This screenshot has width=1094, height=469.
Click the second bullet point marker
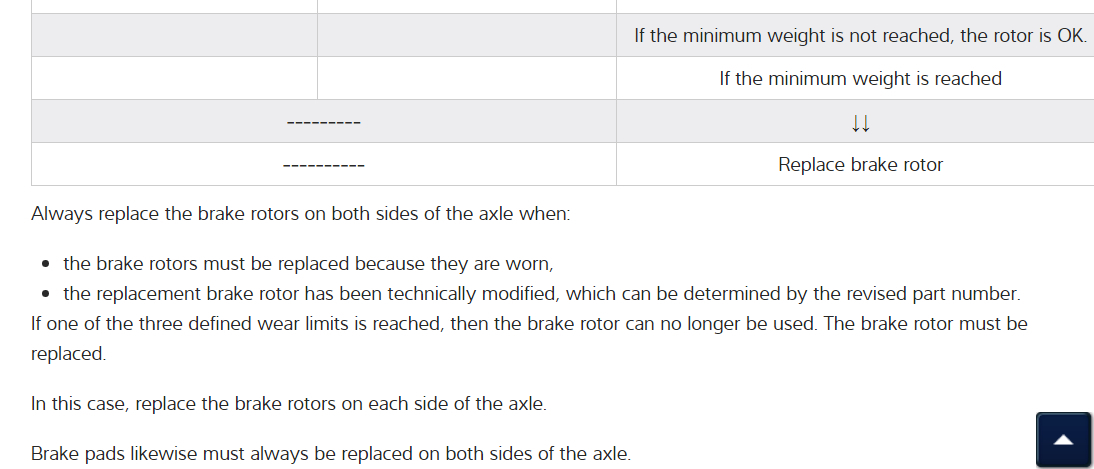coord(47,295)
